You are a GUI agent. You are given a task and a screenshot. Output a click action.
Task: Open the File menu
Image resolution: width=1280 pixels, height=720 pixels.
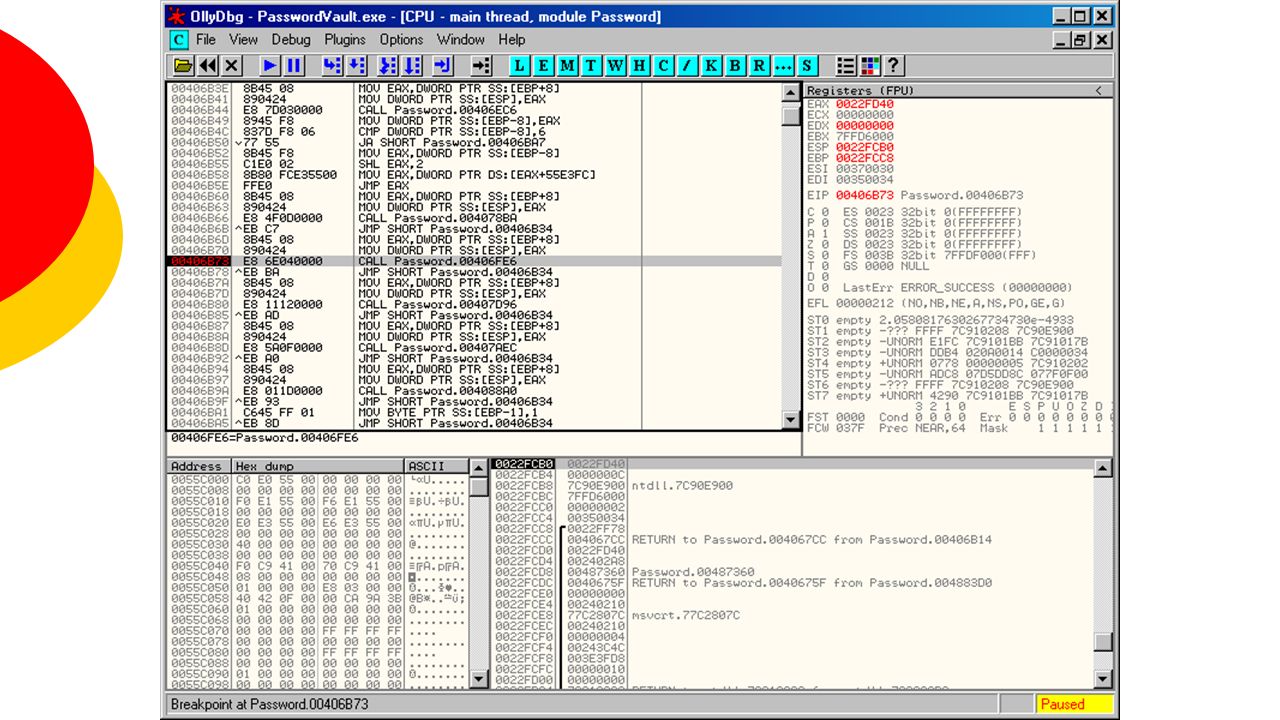click(206, 40)
